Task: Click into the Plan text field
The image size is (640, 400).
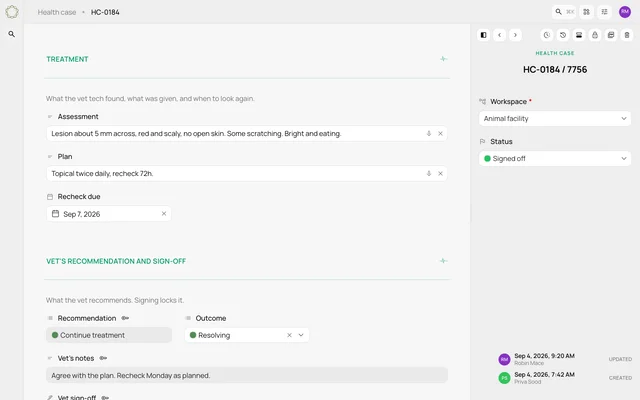Action: (x=247, y=173)
